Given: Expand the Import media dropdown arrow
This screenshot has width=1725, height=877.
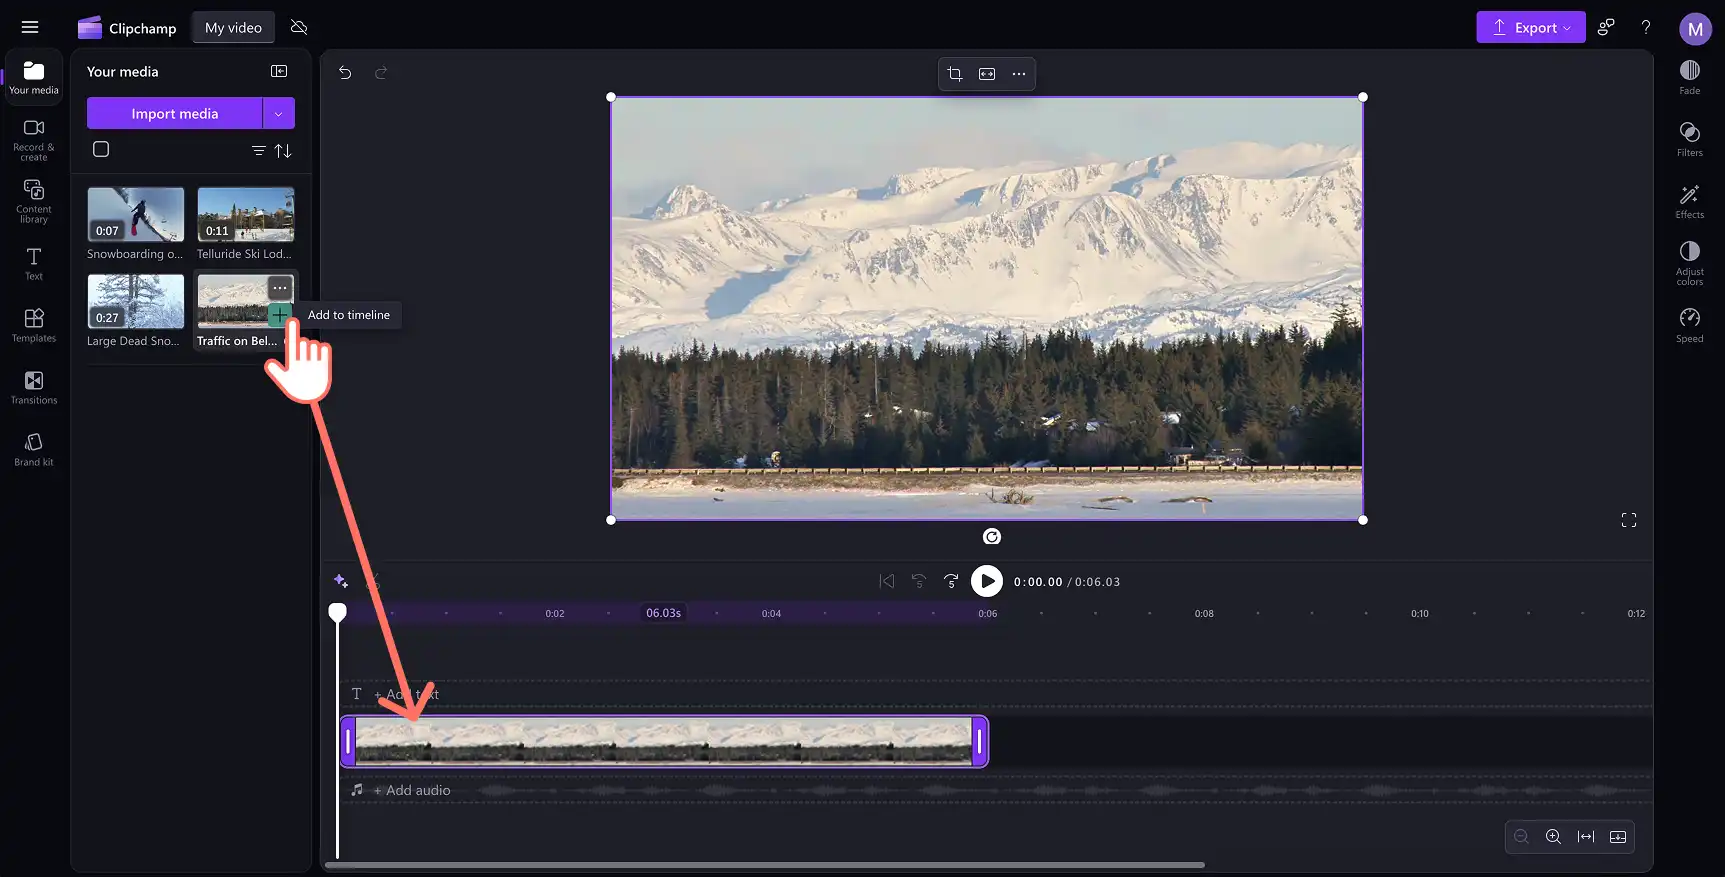Looking at the screenshot, I should coord(279,113).
